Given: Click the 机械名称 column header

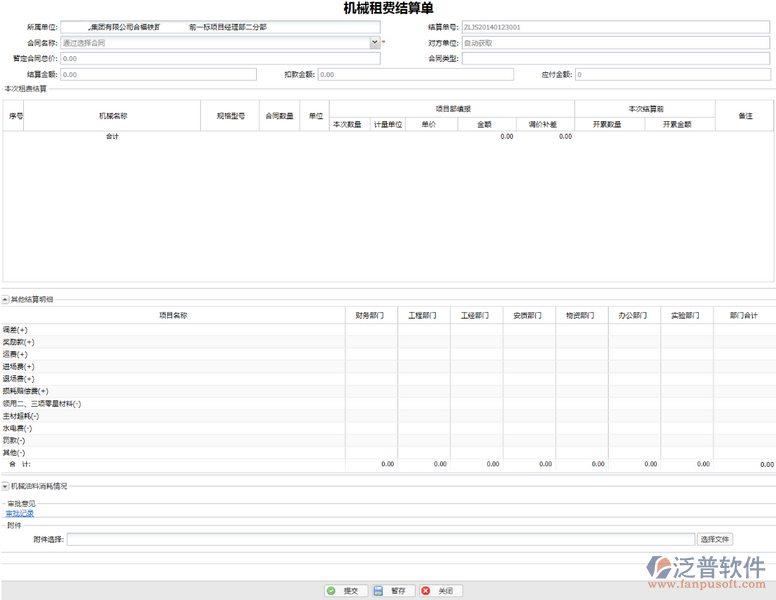Looking at the screenshot, I should tap(112, 116).
